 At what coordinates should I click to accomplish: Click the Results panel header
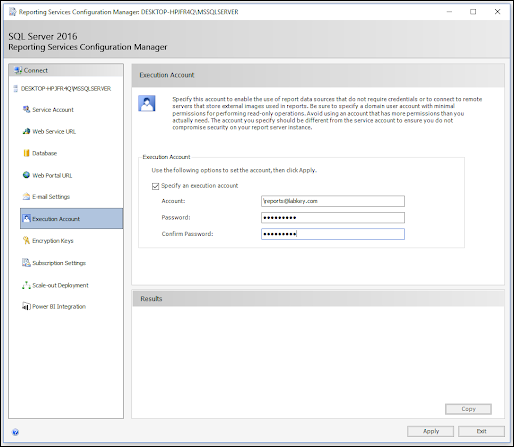pyautogui.click(x=318, y=299)
